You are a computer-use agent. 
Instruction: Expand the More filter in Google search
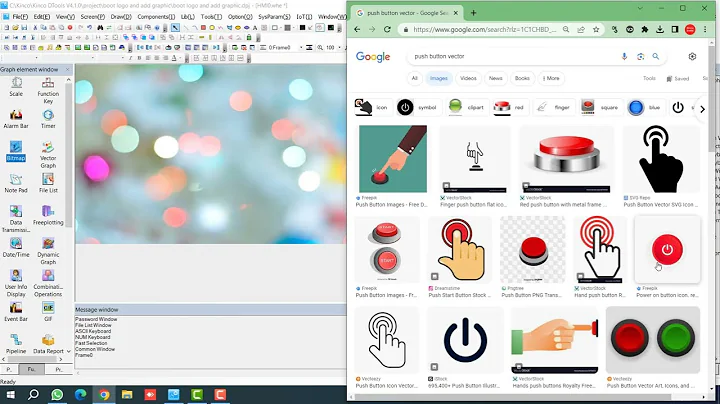click(551, 79)
